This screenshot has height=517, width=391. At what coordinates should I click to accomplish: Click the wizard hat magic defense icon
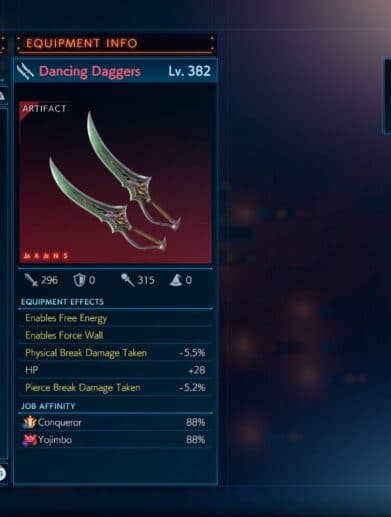(x=176, y=280)
